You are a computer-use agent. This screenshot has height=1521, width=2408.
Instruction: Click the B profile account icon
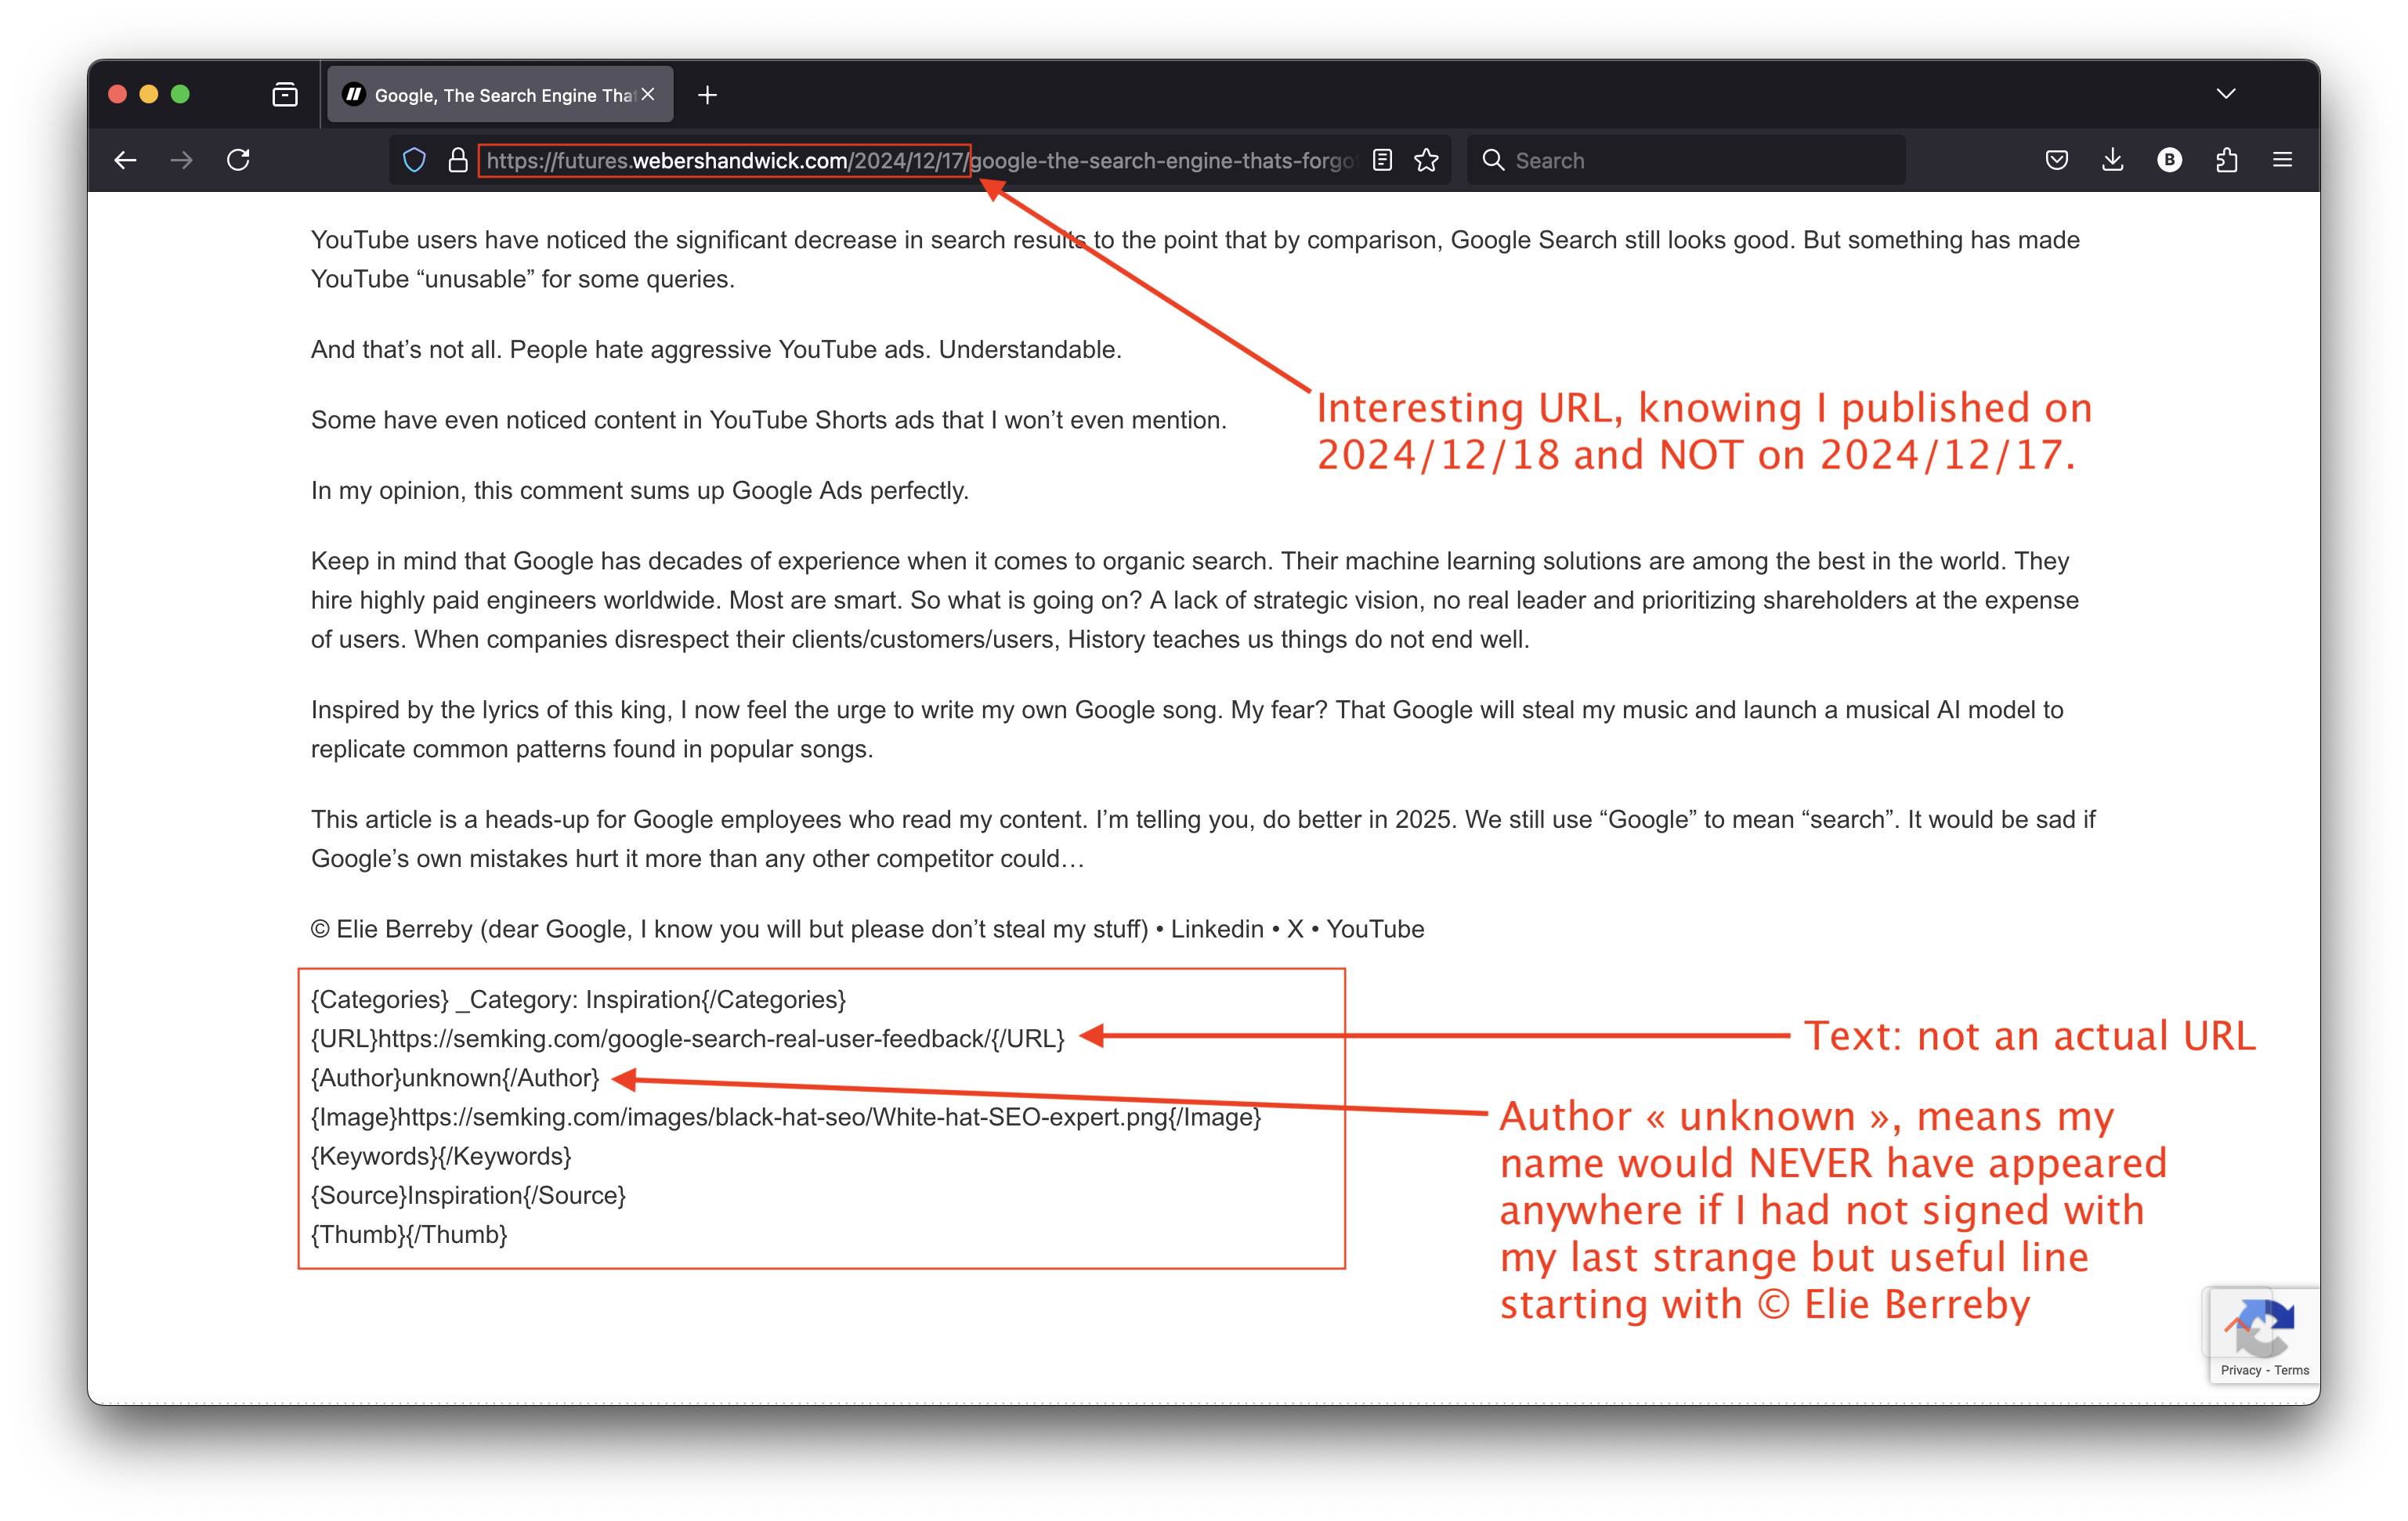click(x=2169, y=160)
